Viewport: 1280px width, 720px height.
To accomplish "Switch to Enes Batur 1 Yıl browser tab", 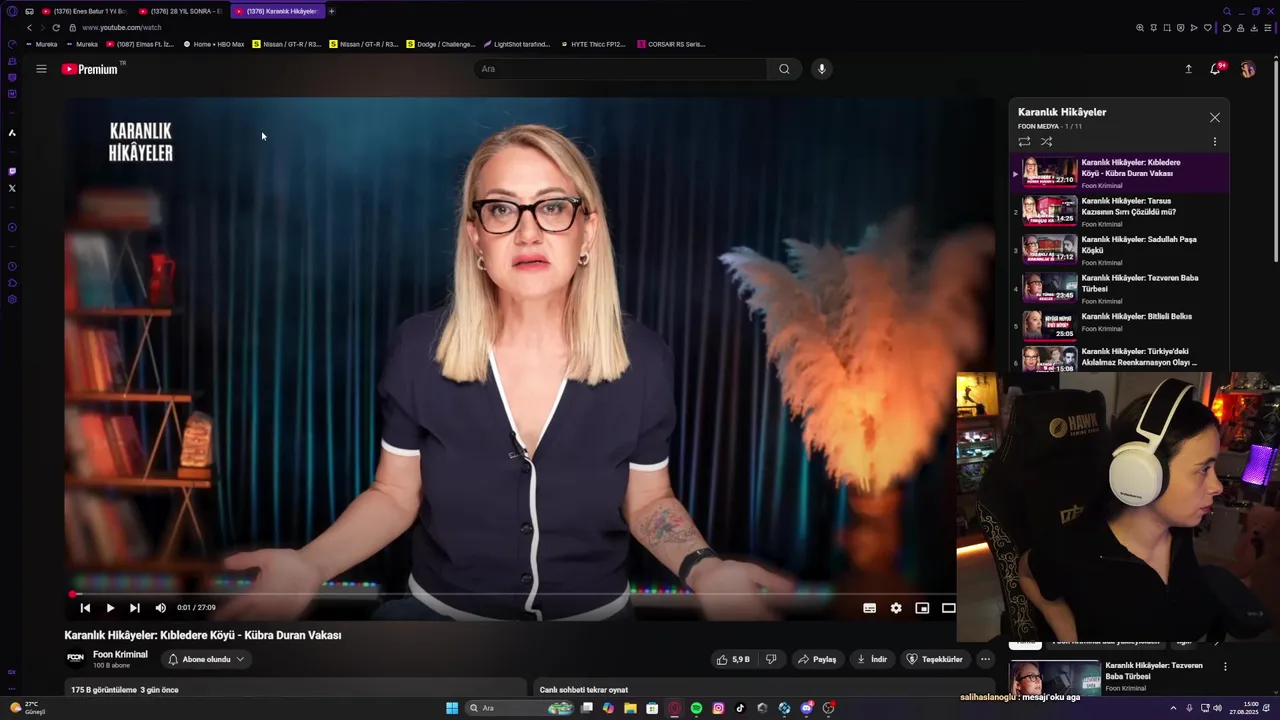I will 84,11.
